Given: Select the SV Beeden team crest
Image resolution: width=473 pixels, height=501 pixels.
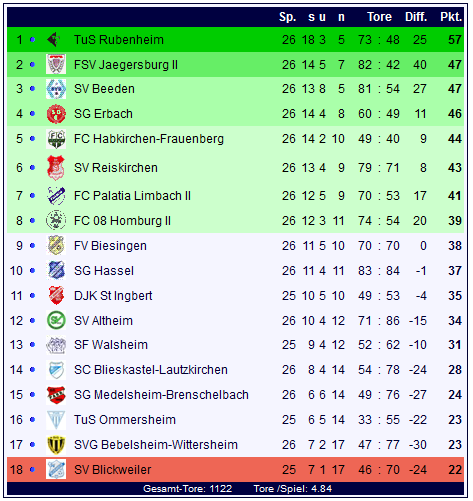Looking at the screenshot, I should click(56, 89).
